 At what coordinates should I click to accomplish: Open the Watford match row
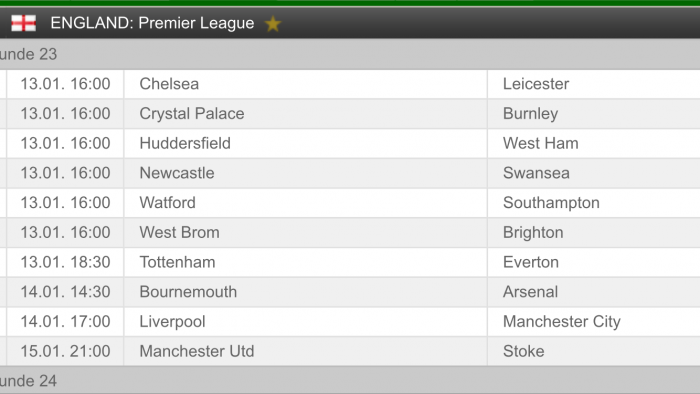tap(350, 203)
